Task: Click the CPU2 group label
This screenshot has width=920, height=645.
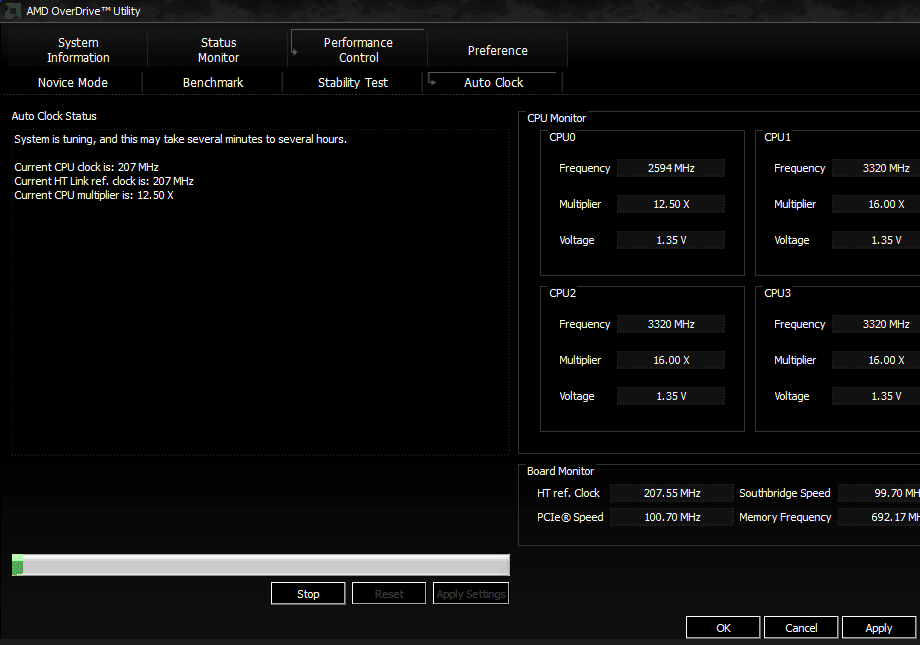Action: coord(562,293)
